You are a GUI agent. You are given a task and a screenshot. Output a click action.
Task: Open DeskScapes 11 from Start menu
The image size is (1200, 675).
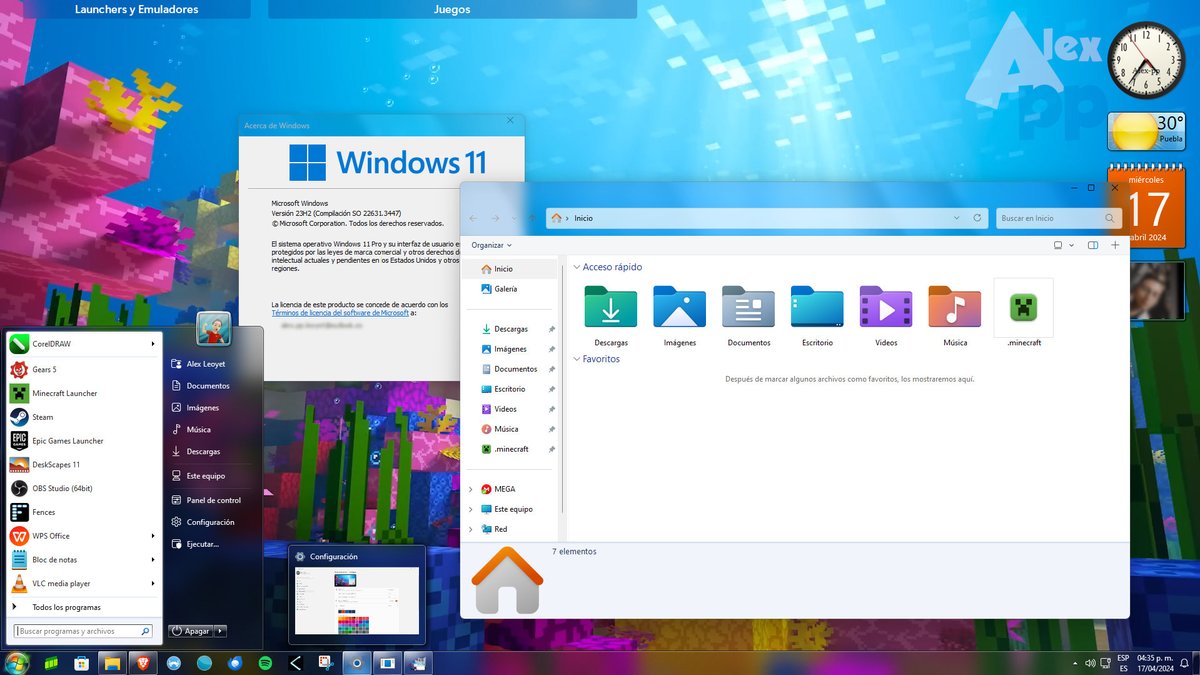[x=84, y=465]
